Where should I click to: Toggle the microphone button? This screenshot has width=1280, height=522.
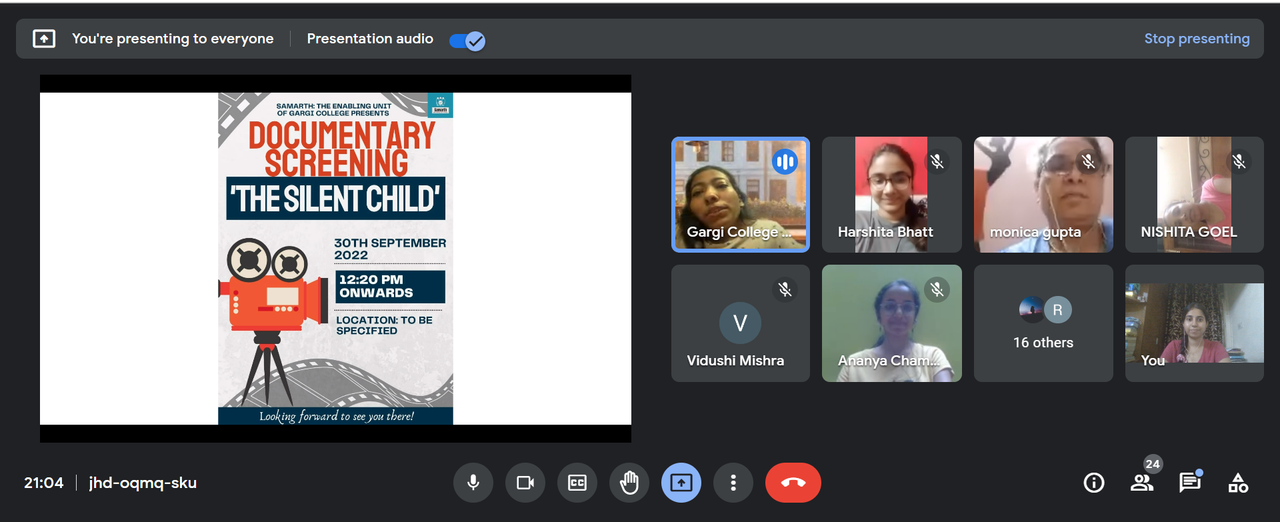(473, 483)
